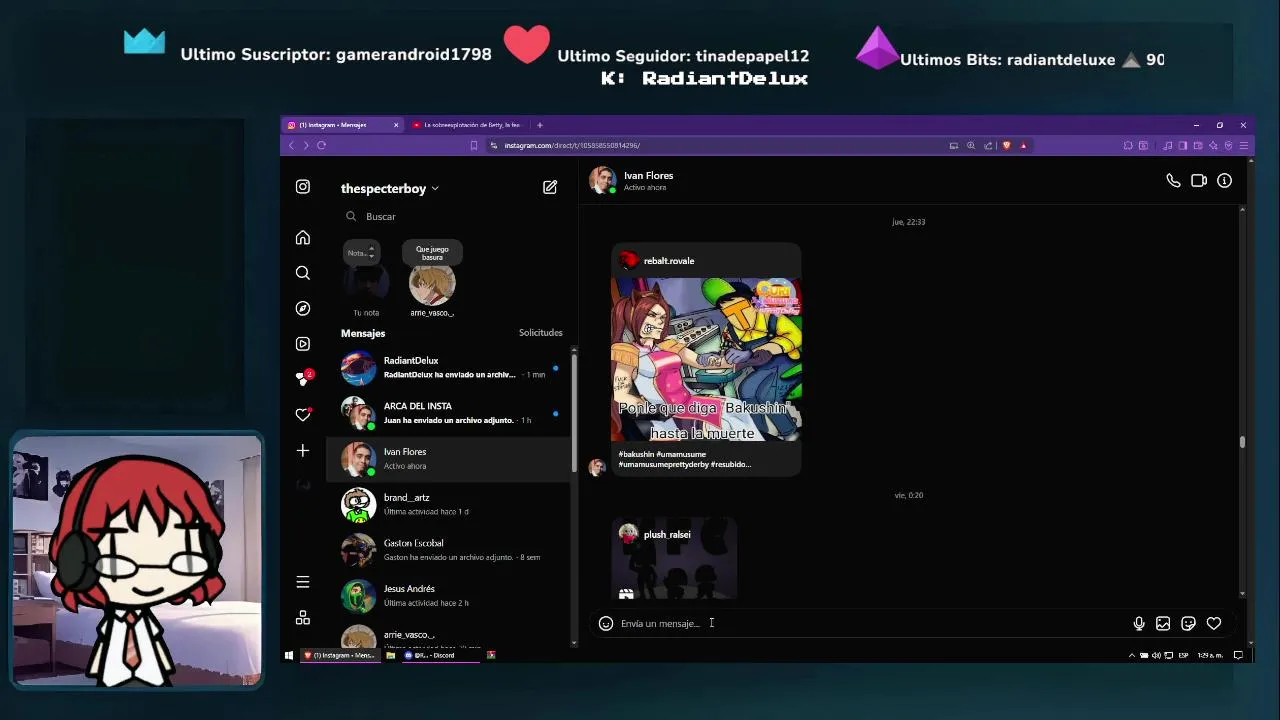Open Search from Instagram sidebar
1280x720 pixels.
pos(303,273)
